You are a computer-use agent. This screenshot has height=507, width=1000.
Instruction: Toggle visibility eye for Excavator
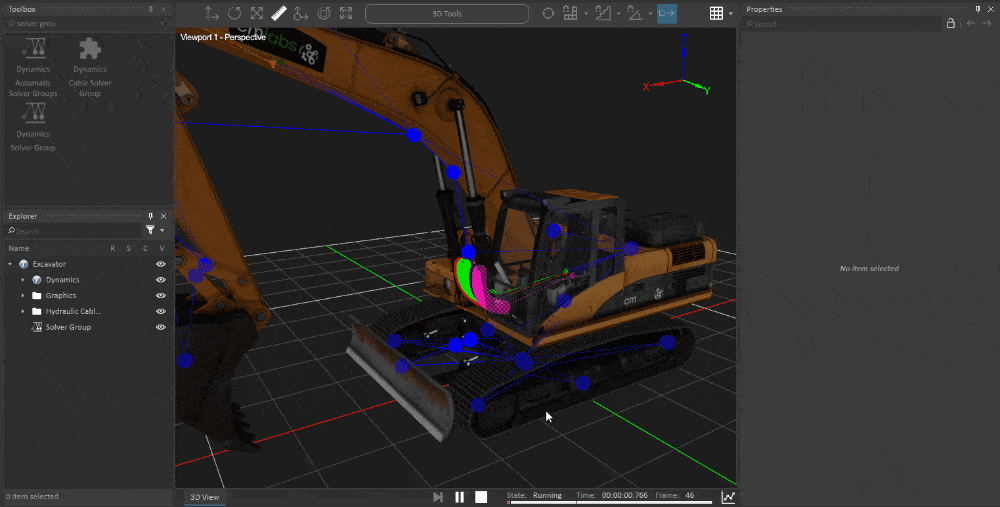point(161,264)
